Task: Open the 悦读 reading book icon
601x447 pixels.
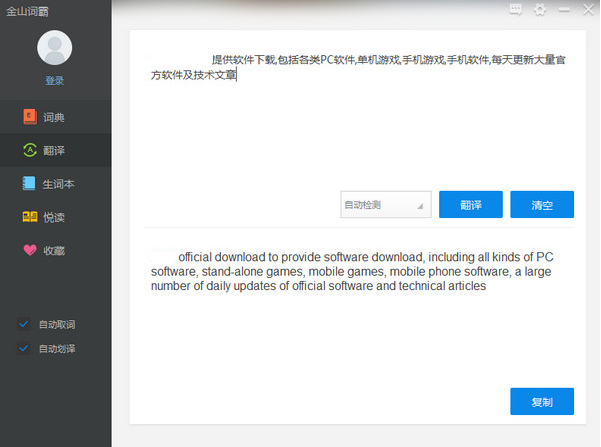Action: tap(30, 216)
